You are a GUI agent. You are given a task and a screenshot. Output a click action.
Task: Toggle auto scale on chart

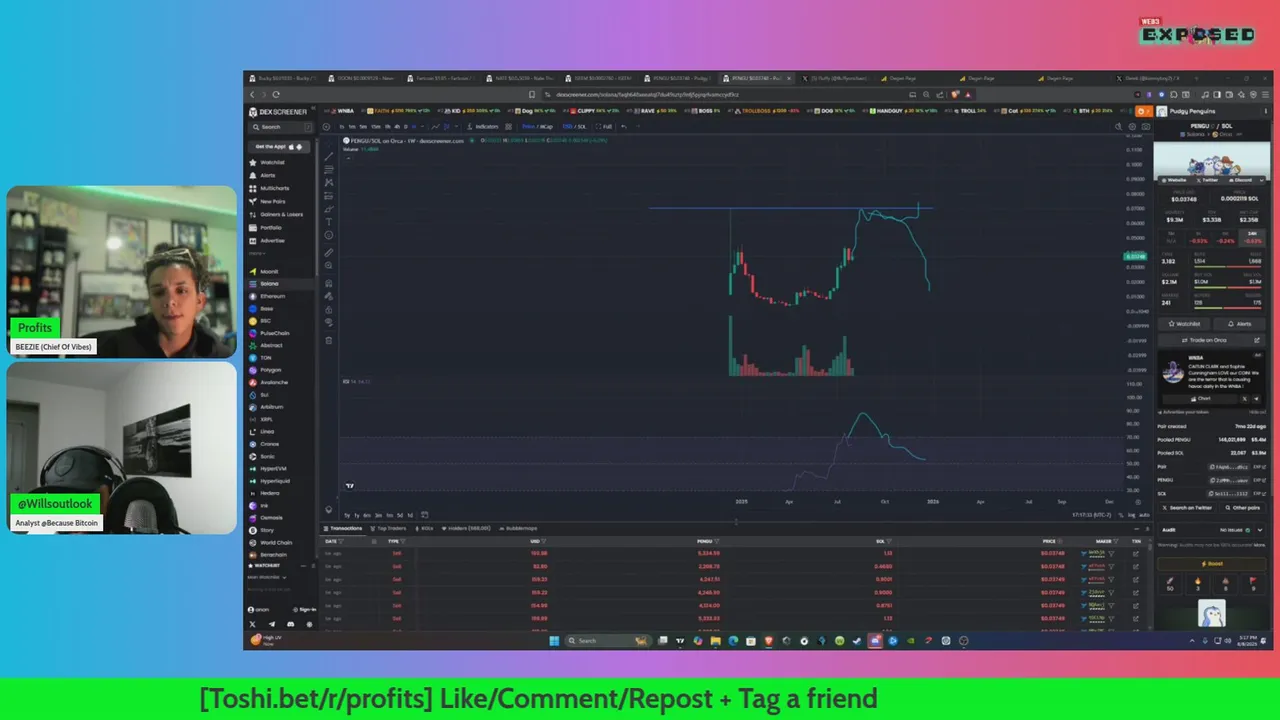click(x=1145, y=515)
